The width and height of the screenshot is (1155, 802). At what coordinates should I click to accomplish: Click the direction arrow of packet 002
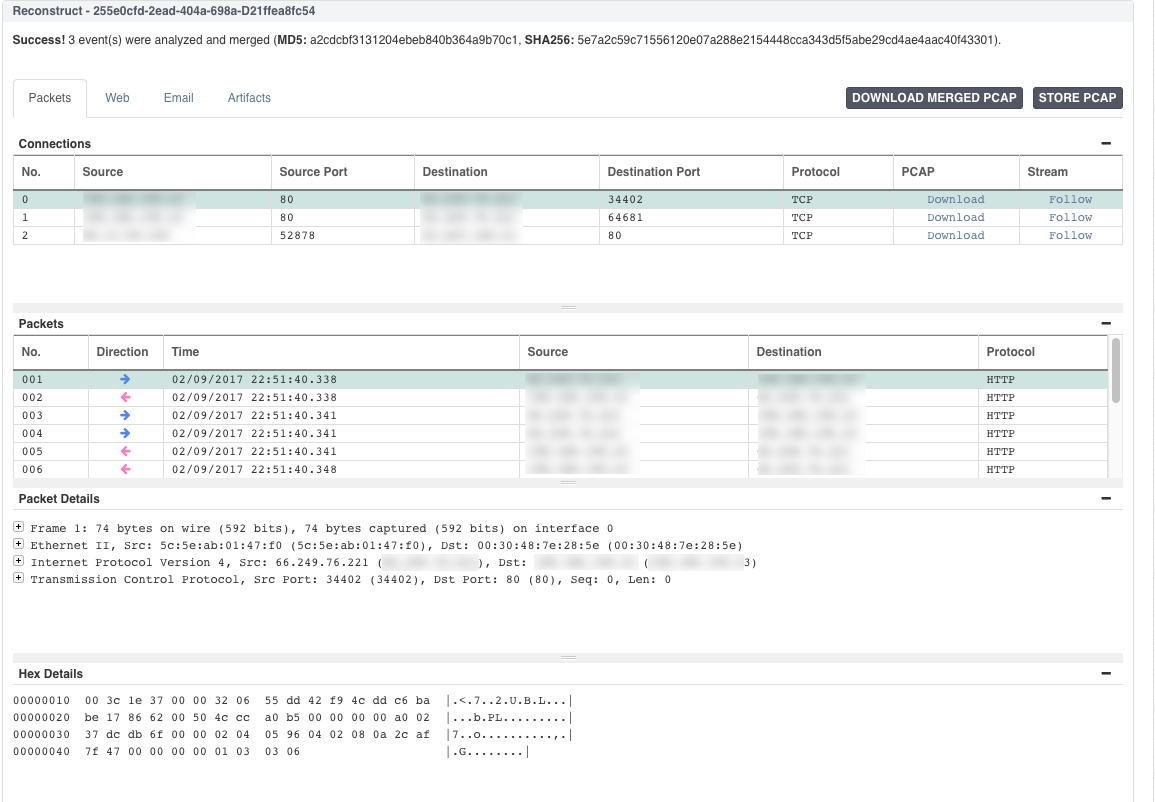125,397
